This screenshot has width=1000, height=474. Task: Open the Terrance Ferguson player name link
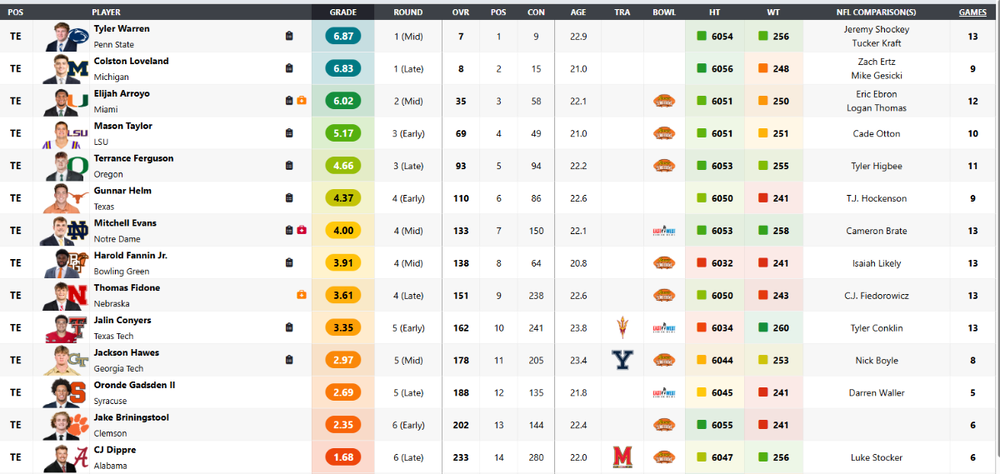(x=134, y=158)
